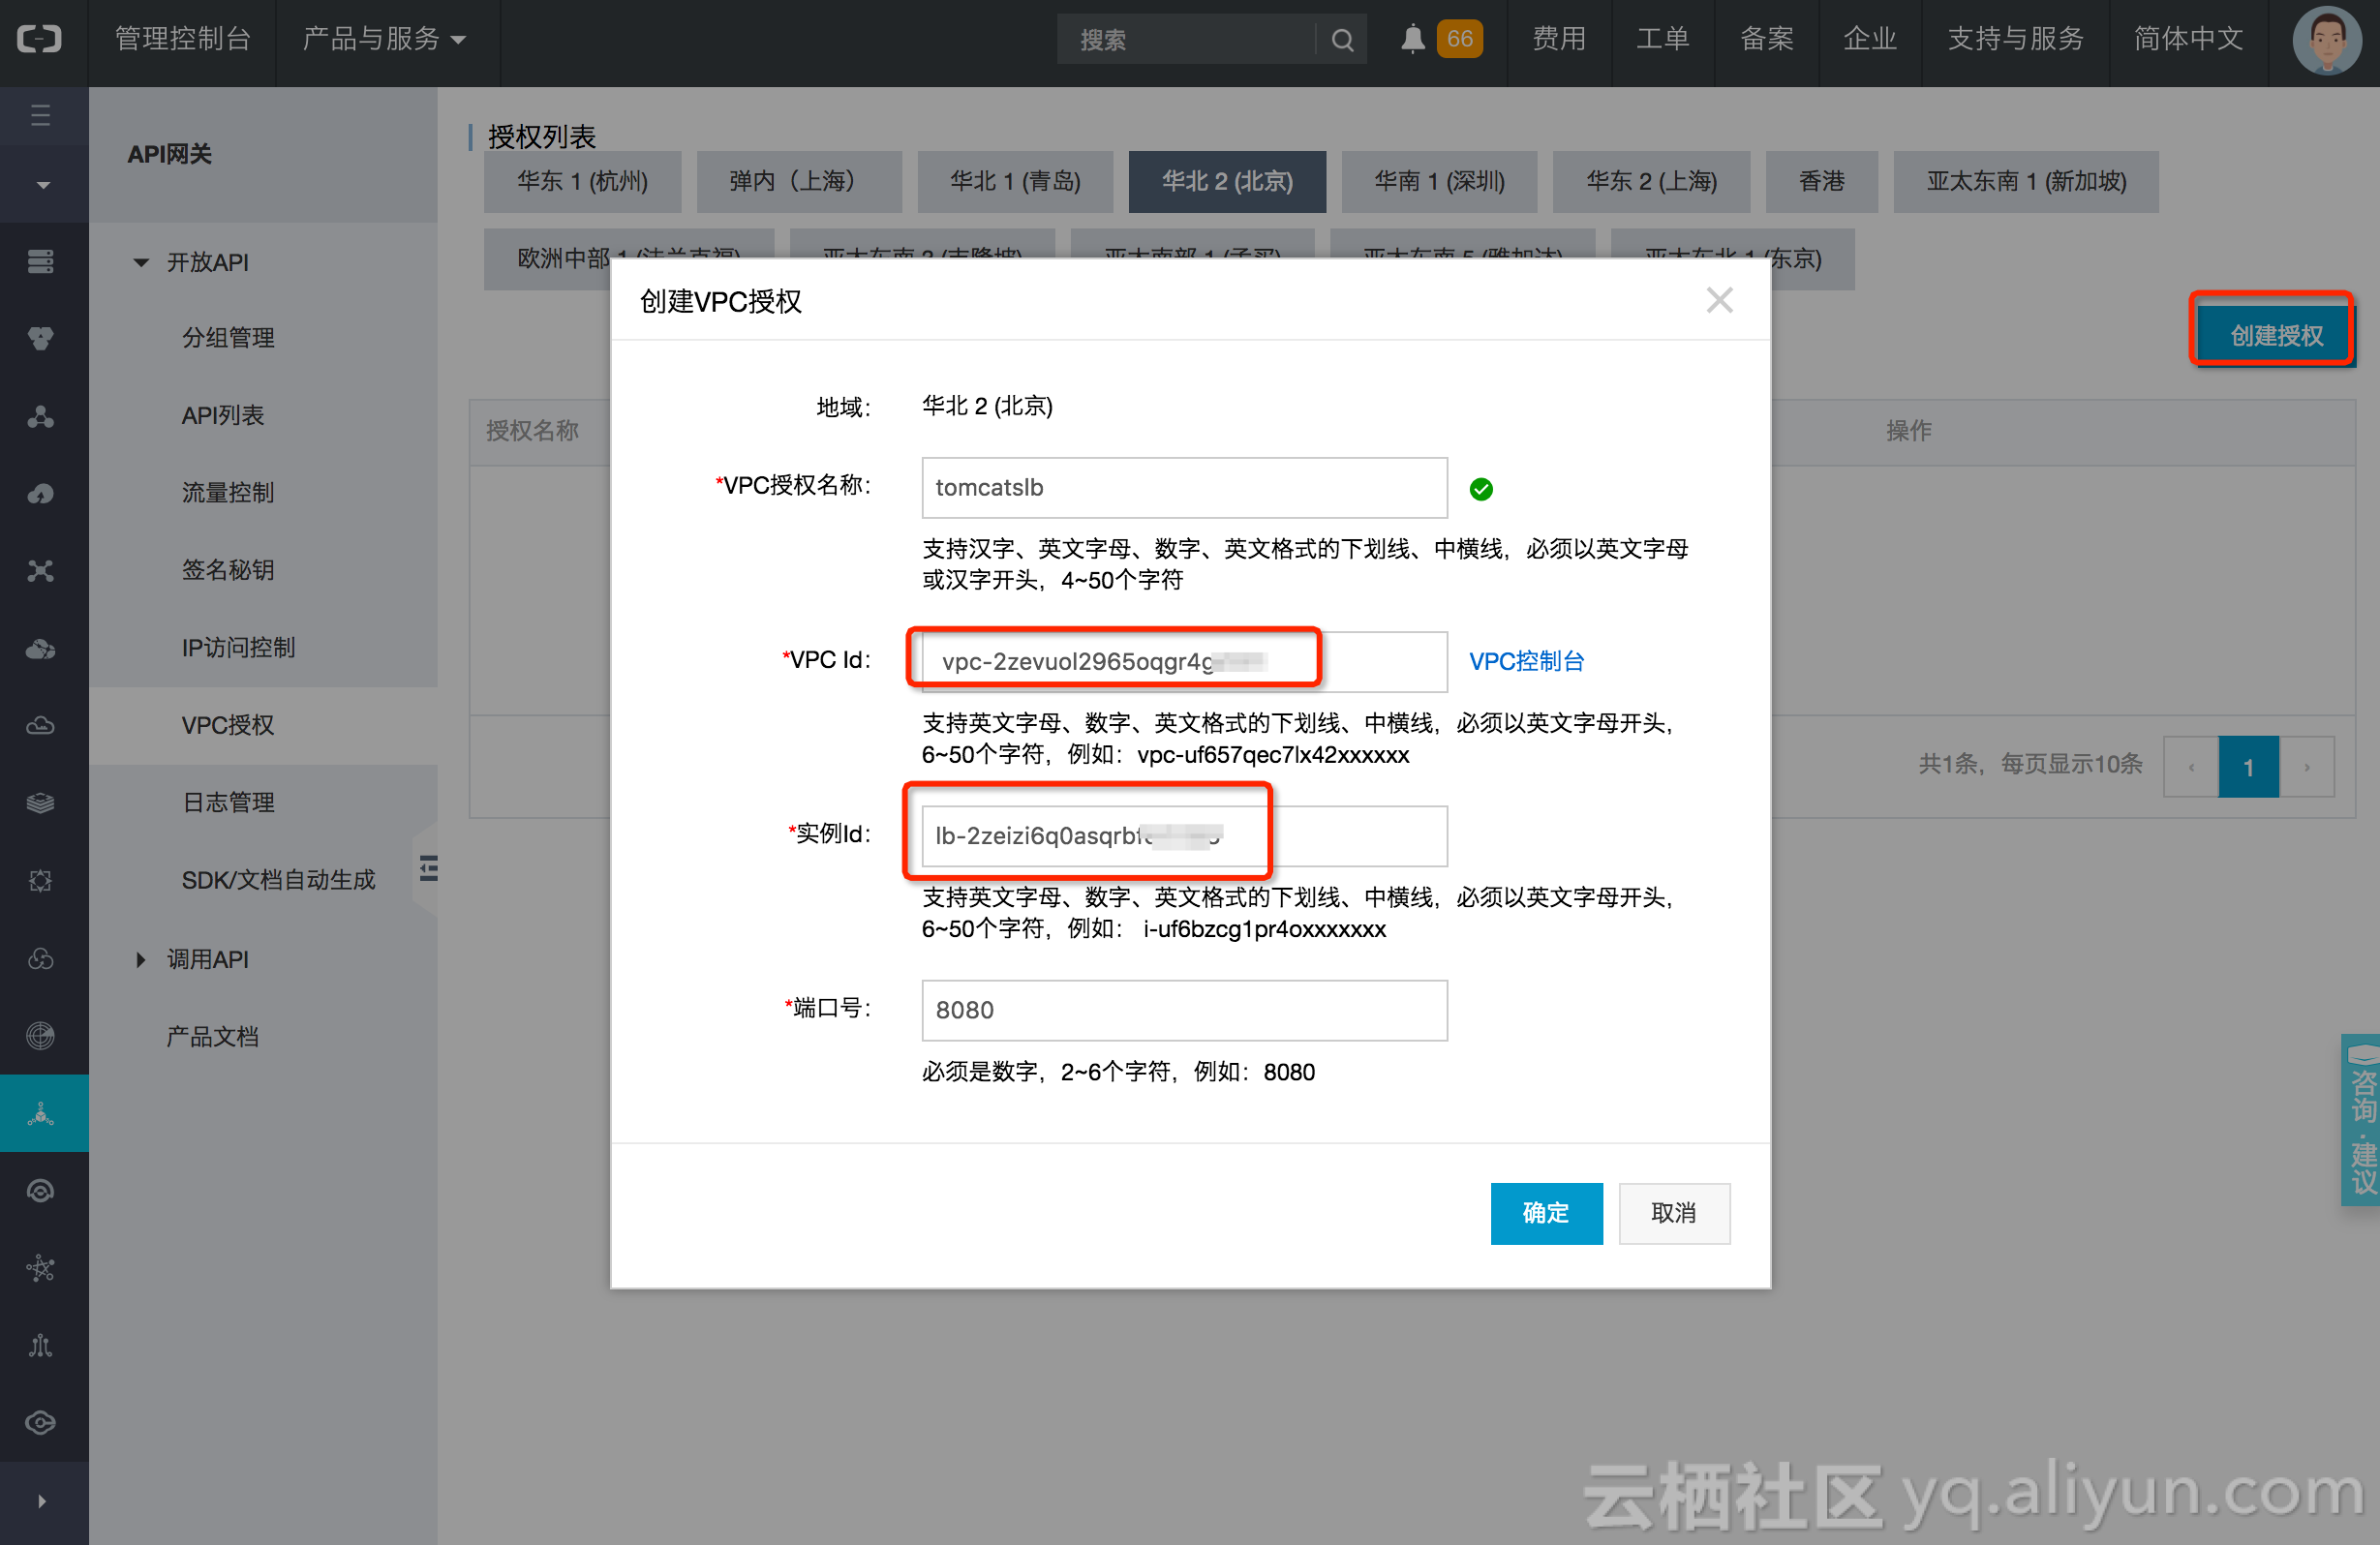Click the user avatar in top right

tap(2326, 41)
